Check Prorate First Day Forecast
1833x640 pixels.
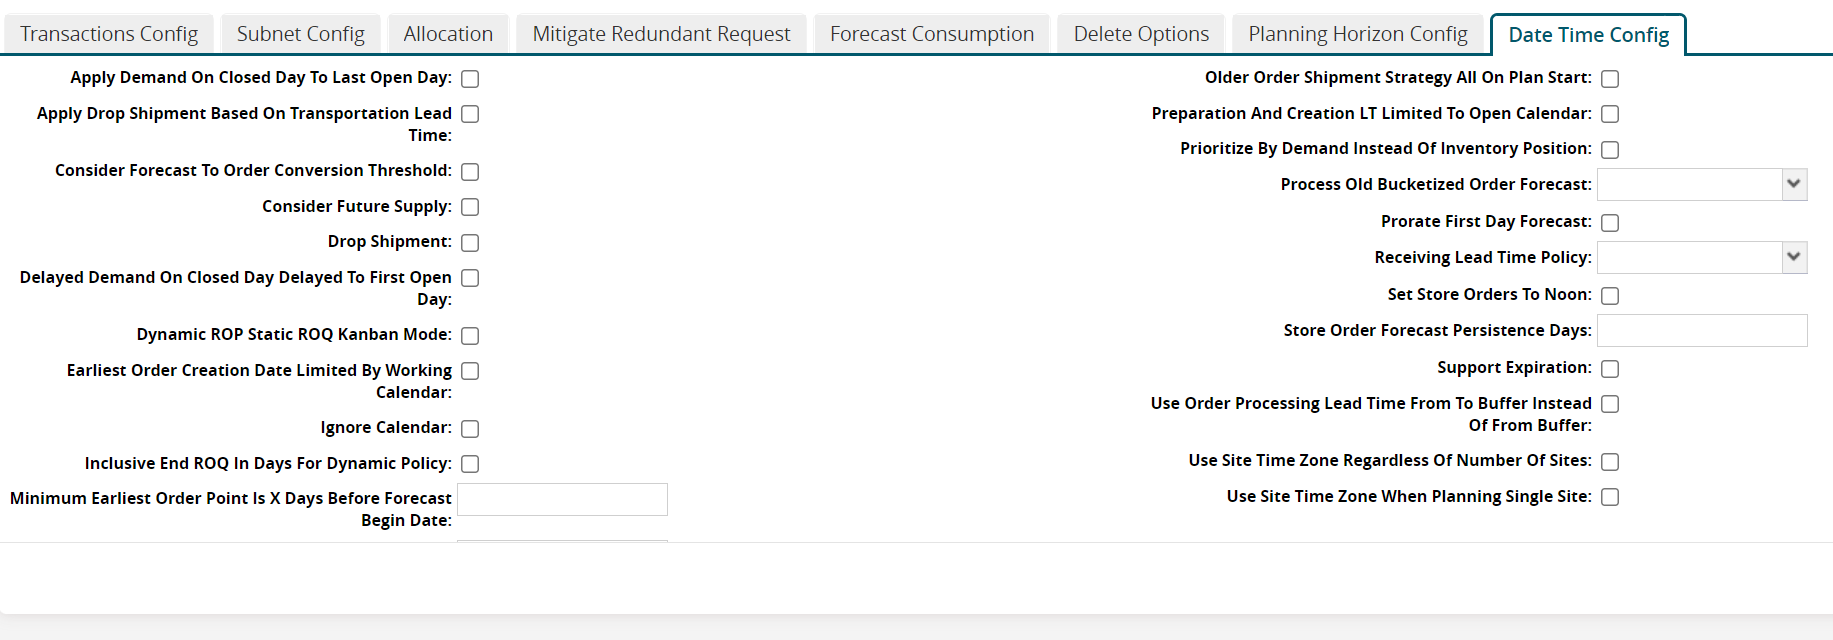(x=1610, y=223)
